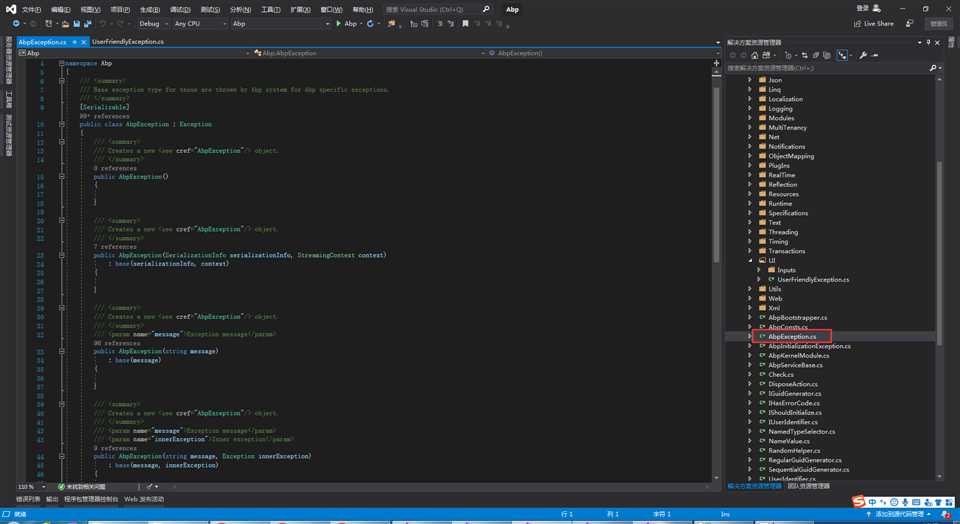Viewport: 960px width, 524px height.
Task: Click Solution Explorer collapse all icon
Action: click(x=816, y=55)
